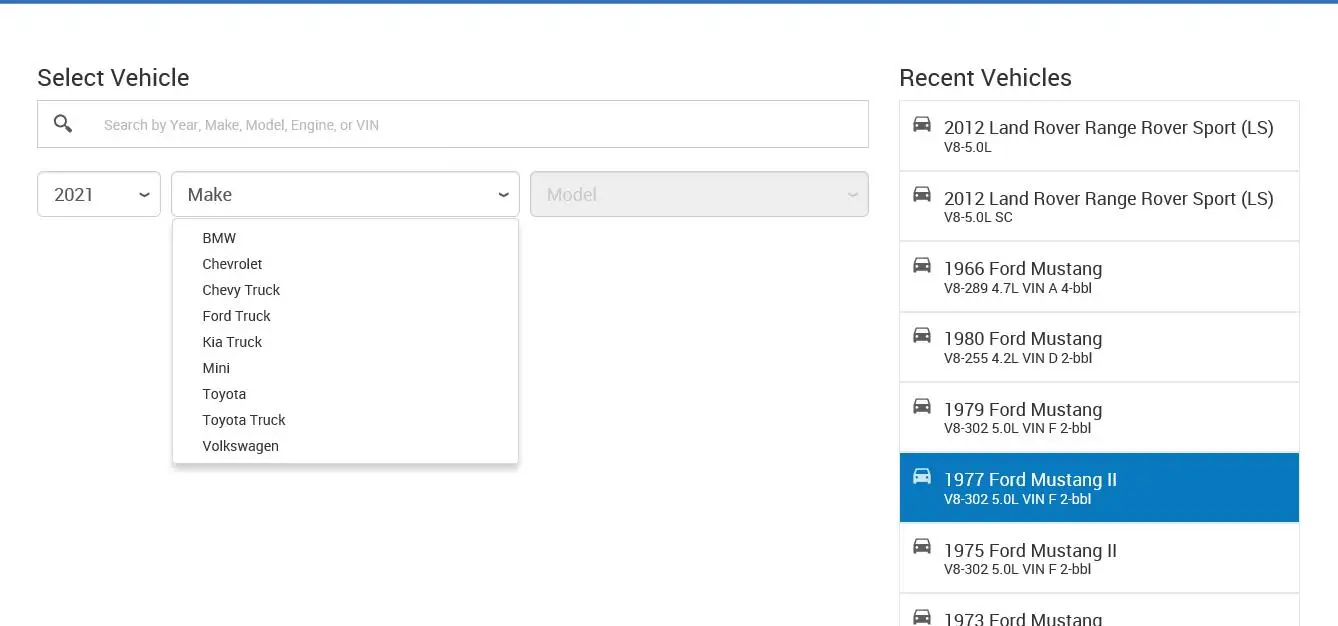This screenshot has height=626, width=1338.
Task: Choose Volkswagen from the Make list
Action: [345, 446]
